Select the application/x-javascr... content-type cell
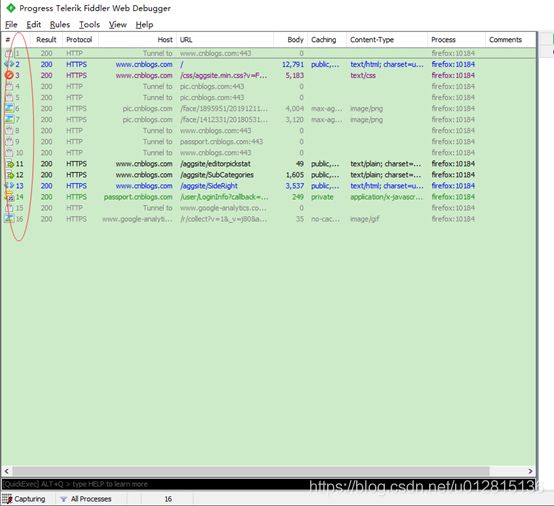 click(387, 197)
